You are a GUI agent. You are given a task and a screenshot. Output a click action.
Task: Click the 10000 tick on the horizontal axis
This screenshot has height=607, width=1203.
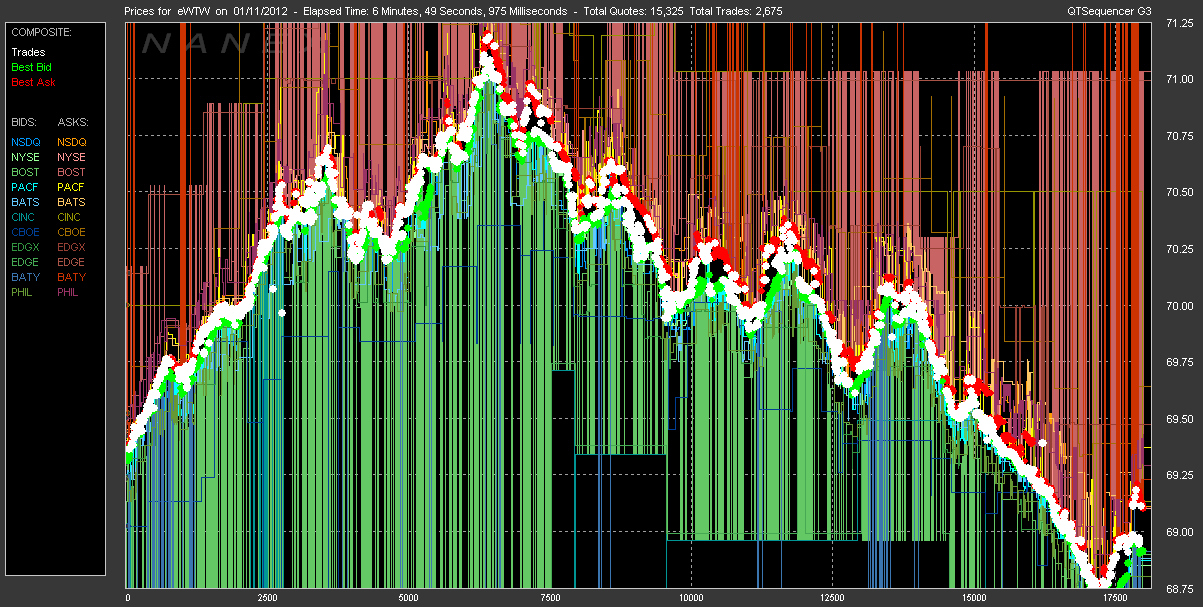[x=690, y=598]
